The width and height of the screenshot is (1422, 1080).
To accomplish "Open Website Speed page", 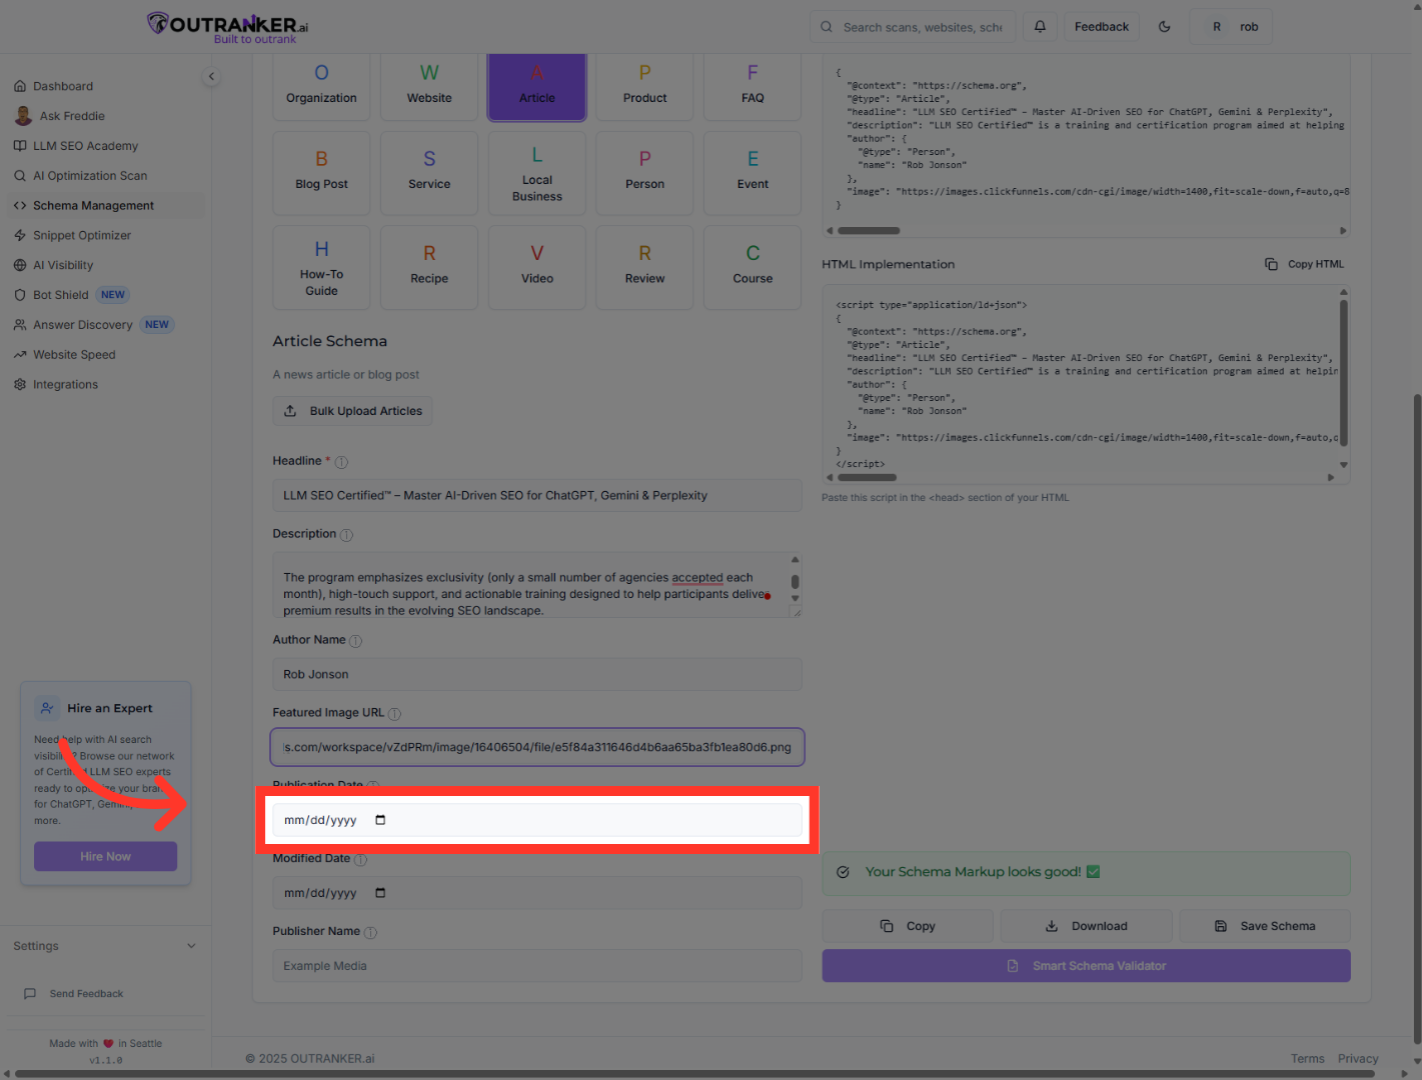I will coord(74,355).
